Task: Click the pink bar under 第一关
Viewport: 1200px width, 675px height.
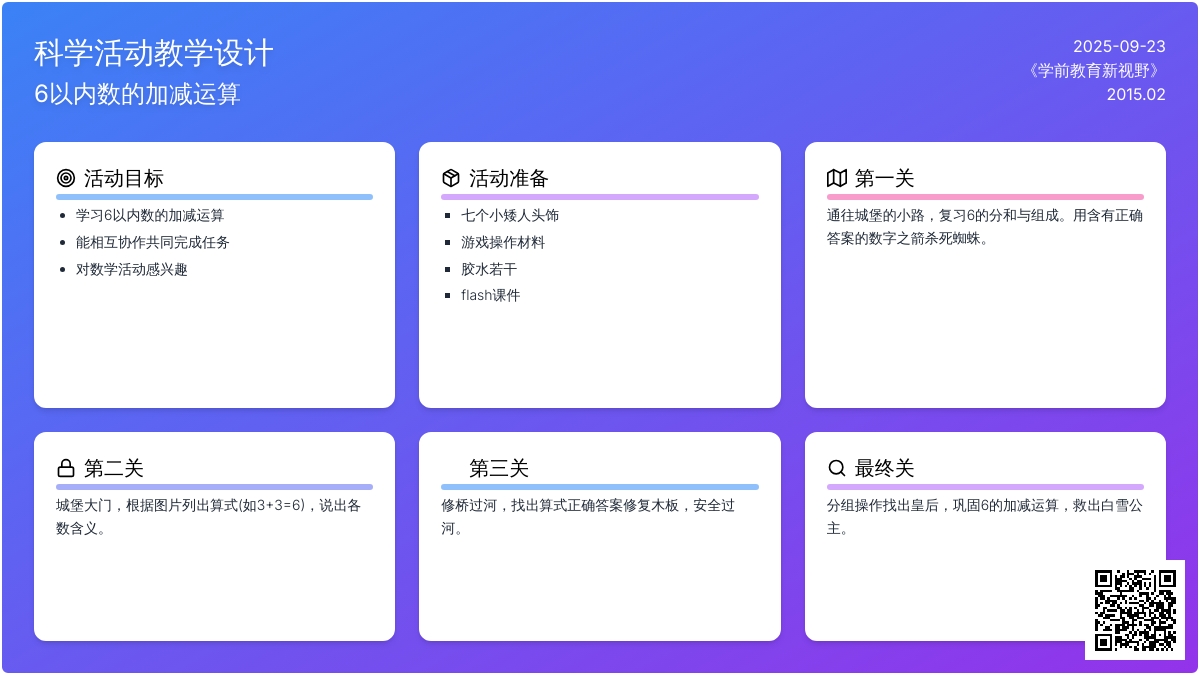Action: 985,197
